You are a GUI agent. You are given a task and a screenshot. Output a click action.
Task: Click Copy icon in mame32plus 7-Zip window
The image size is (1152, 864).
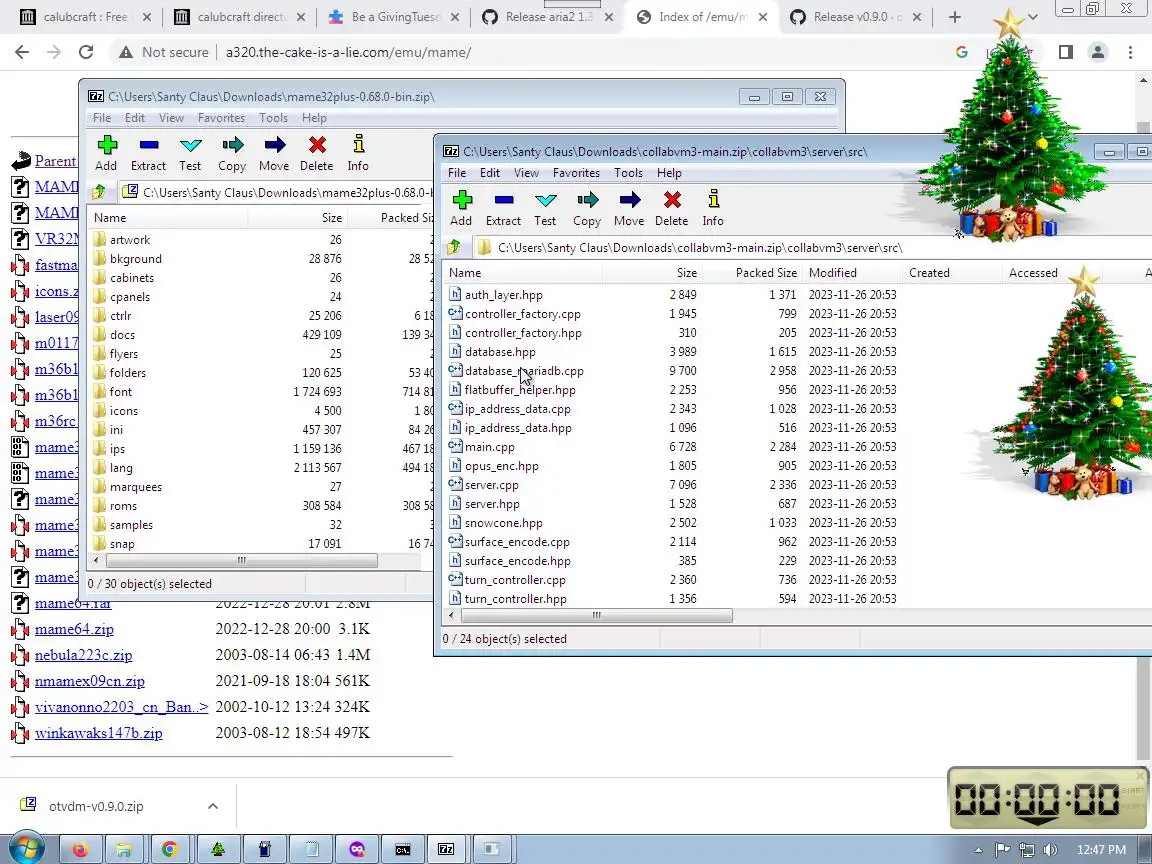tap(232, 145)
